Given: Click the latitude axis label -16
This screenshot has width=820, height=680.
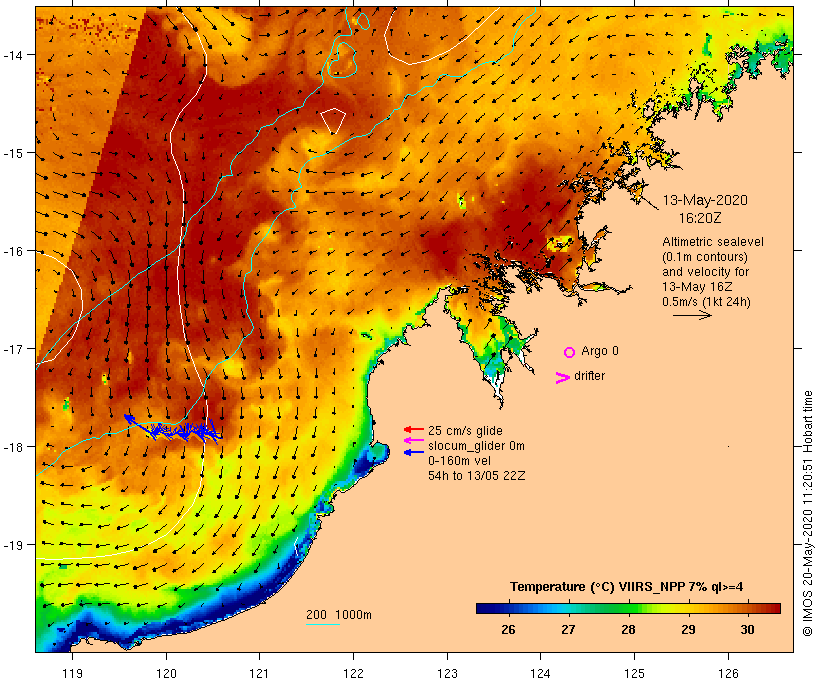Looking at the screenshot, I should pos(12,251).
